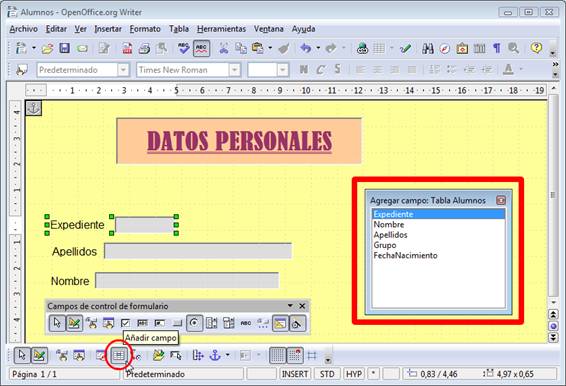Viewport: 566px width, 386px height.
Task: Click the Añadir campo icon in bottom toolbar
Action: click(x=119, y=356)
